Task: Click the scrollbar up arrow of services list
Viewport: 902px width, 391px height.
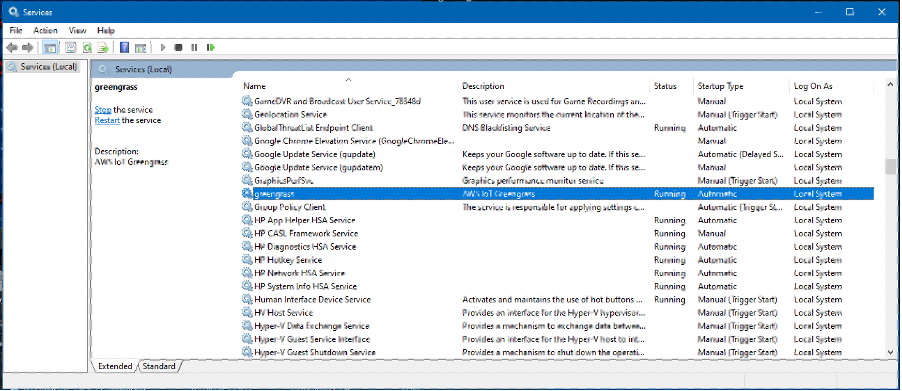Action: [889, 85]
